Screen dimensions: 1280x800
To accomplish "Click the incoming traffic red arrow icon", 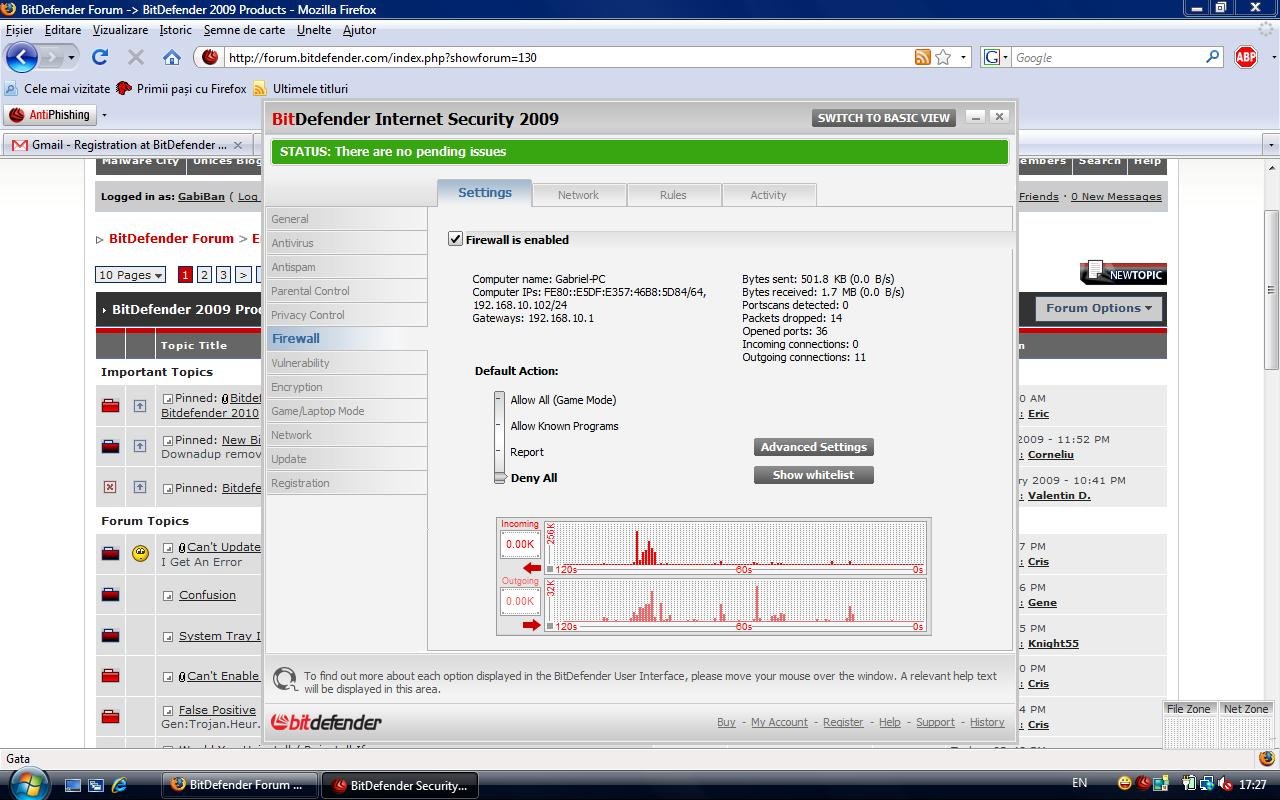I will pyautogui.click(x=531, y=568).
